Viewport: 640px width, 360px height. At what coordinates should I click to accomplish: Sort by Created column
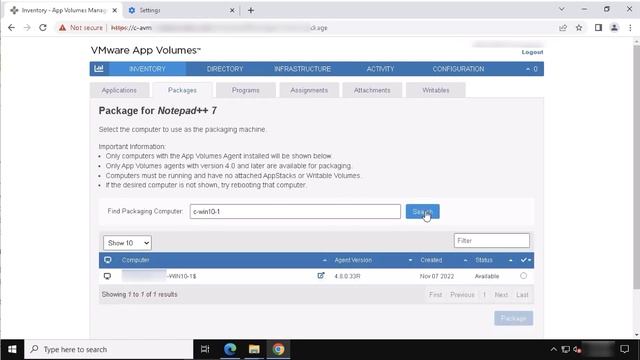465,260
